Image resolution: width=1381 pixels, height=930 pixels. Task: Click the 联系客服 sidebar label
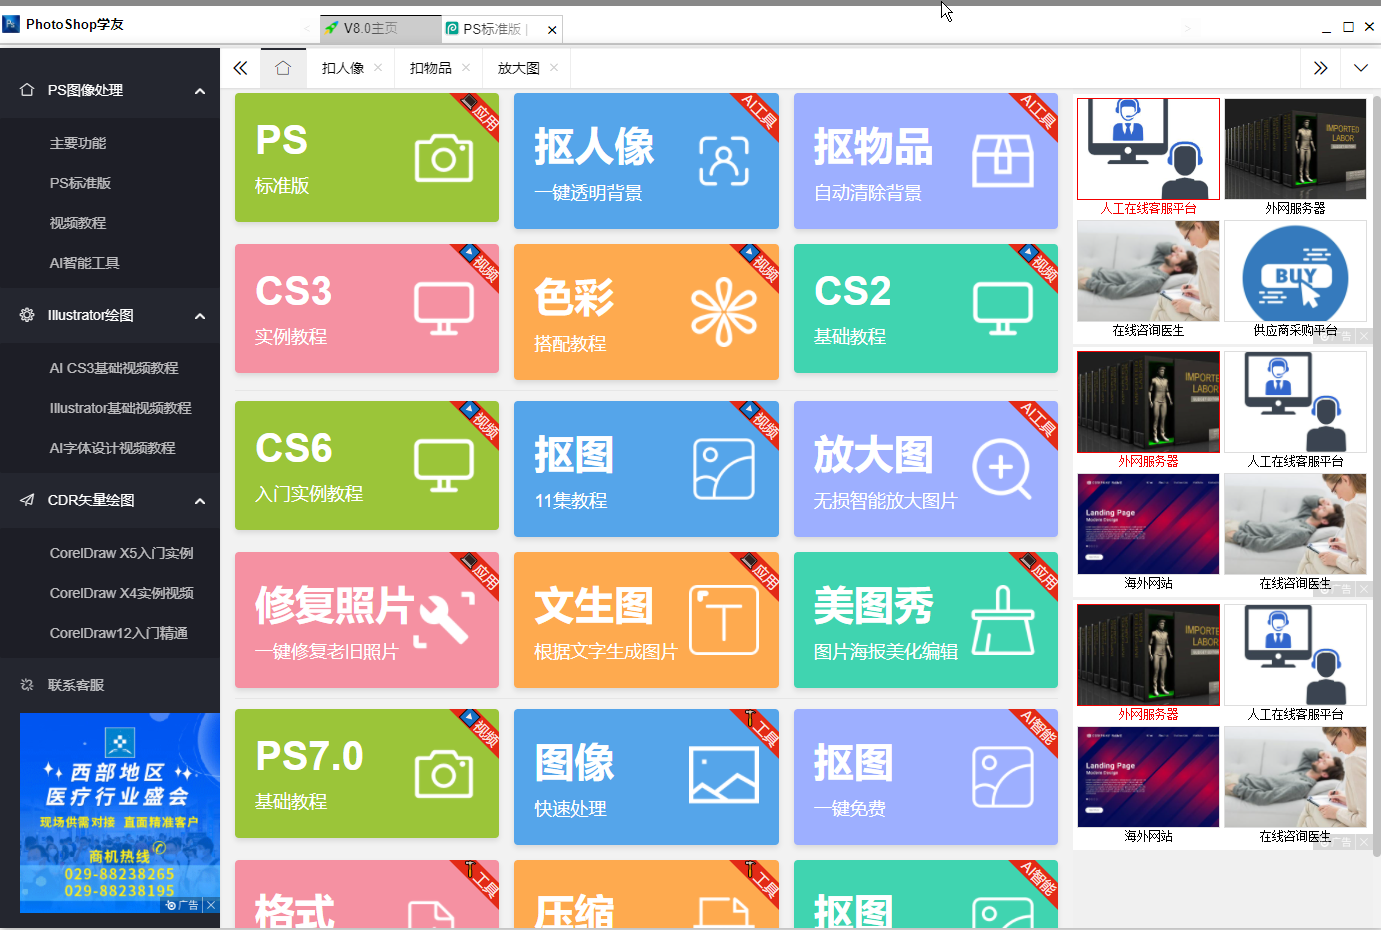coord(76,685)
